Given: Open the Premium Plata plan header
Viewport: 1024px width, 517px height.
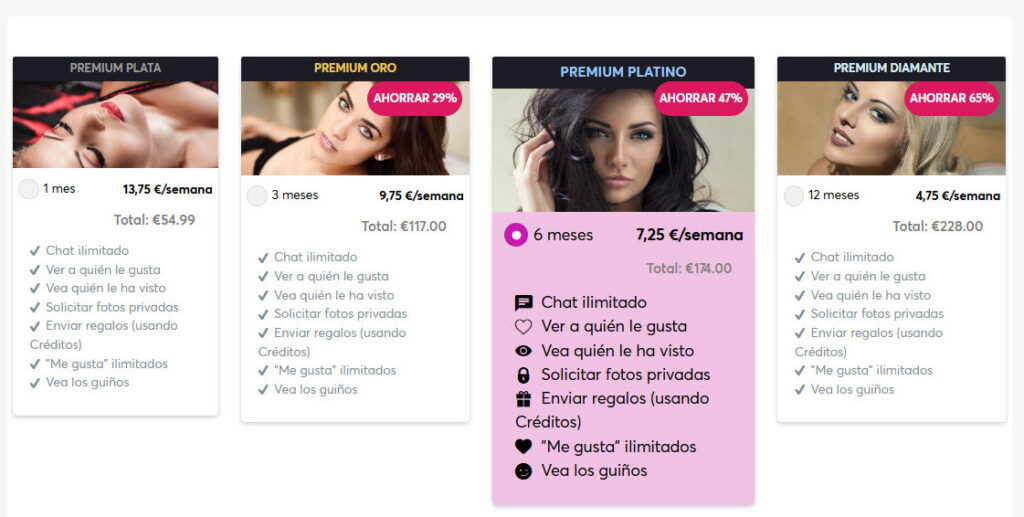Looking at the screenshot, I should [116, 68].
